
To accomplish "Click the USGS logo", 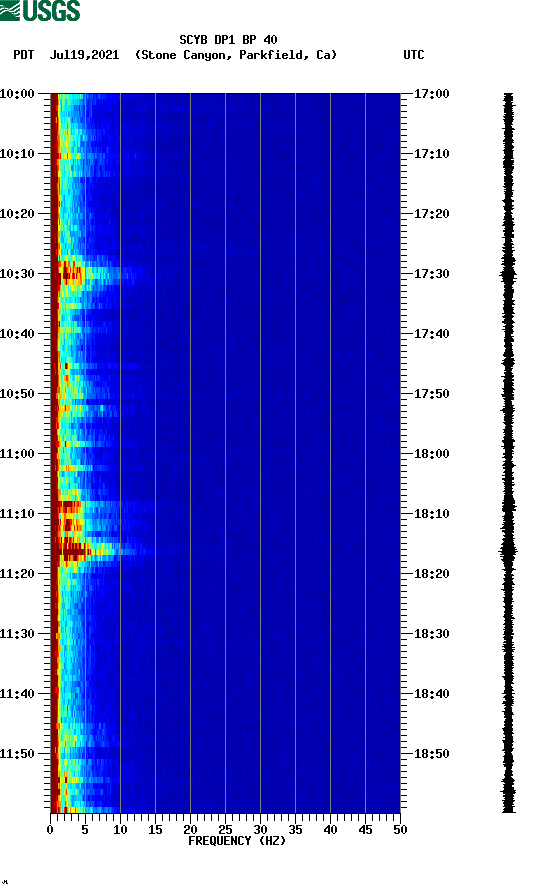I will 40,10.
